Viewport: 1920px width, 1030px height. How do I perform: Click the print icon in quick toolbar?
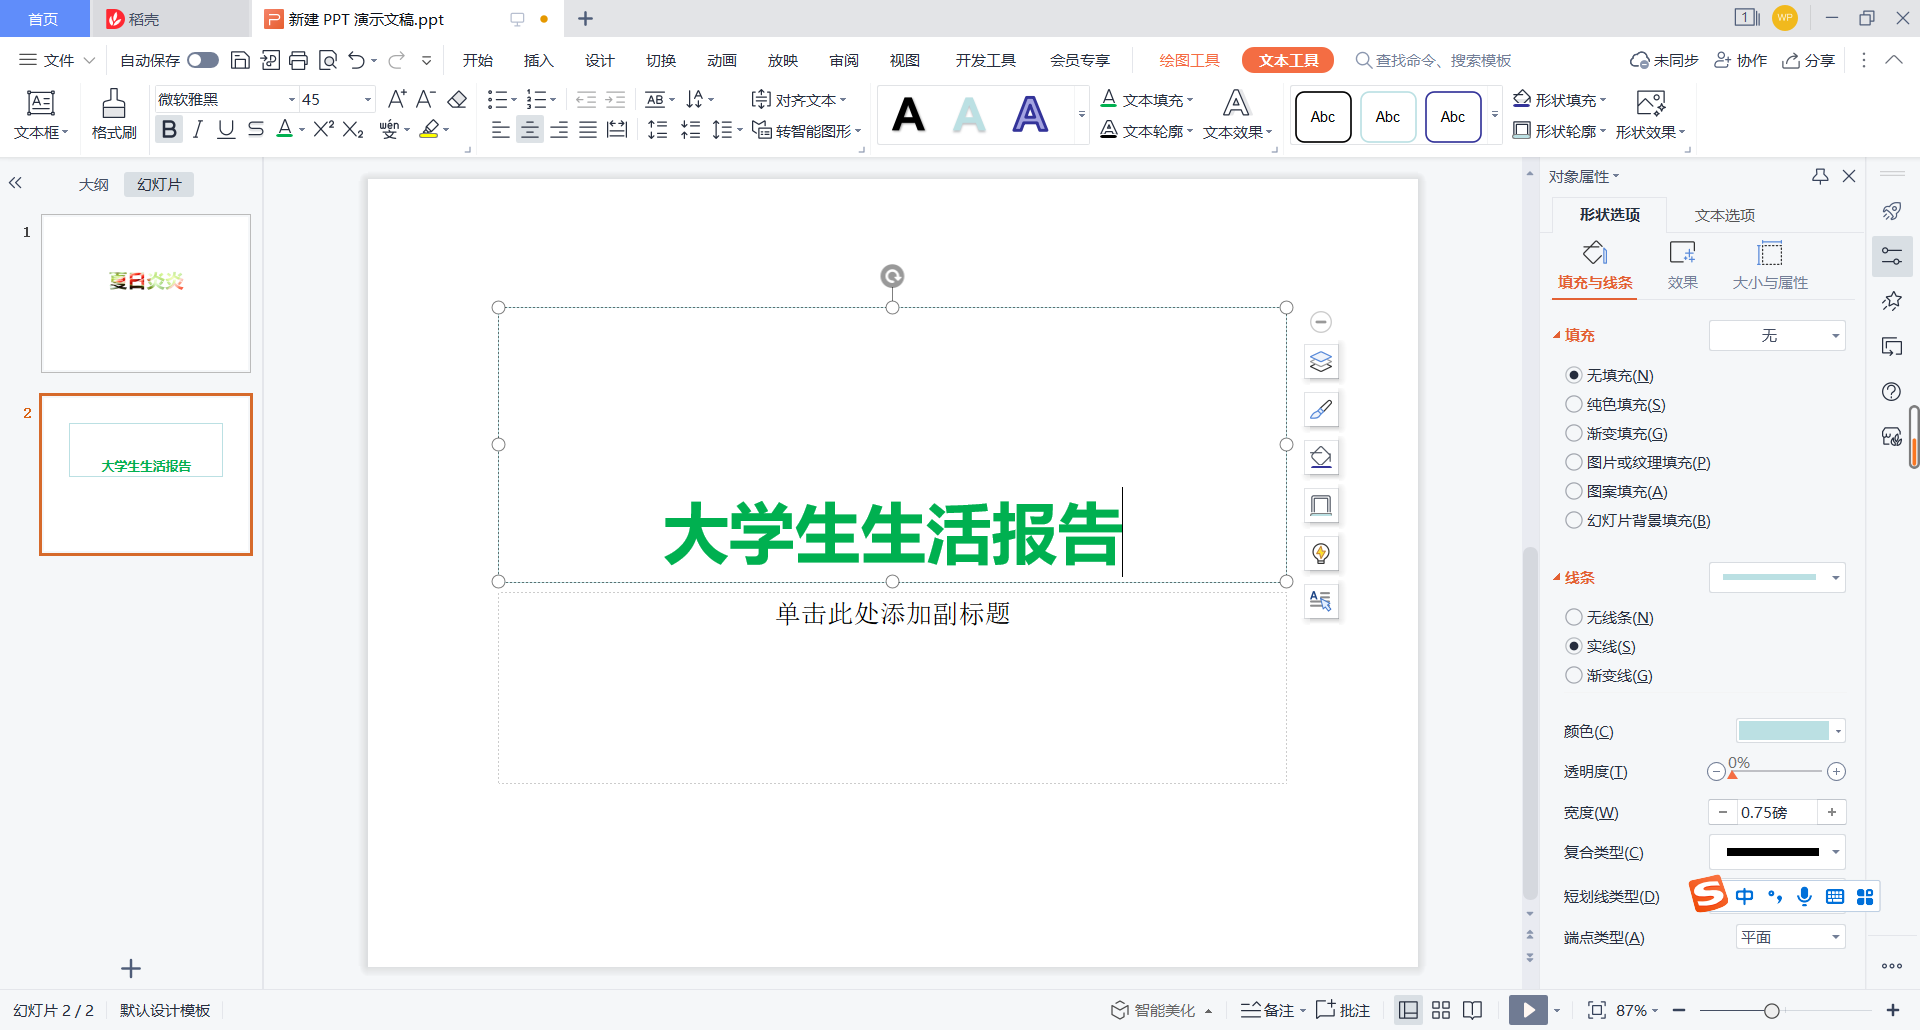click(x=298, y=60)
